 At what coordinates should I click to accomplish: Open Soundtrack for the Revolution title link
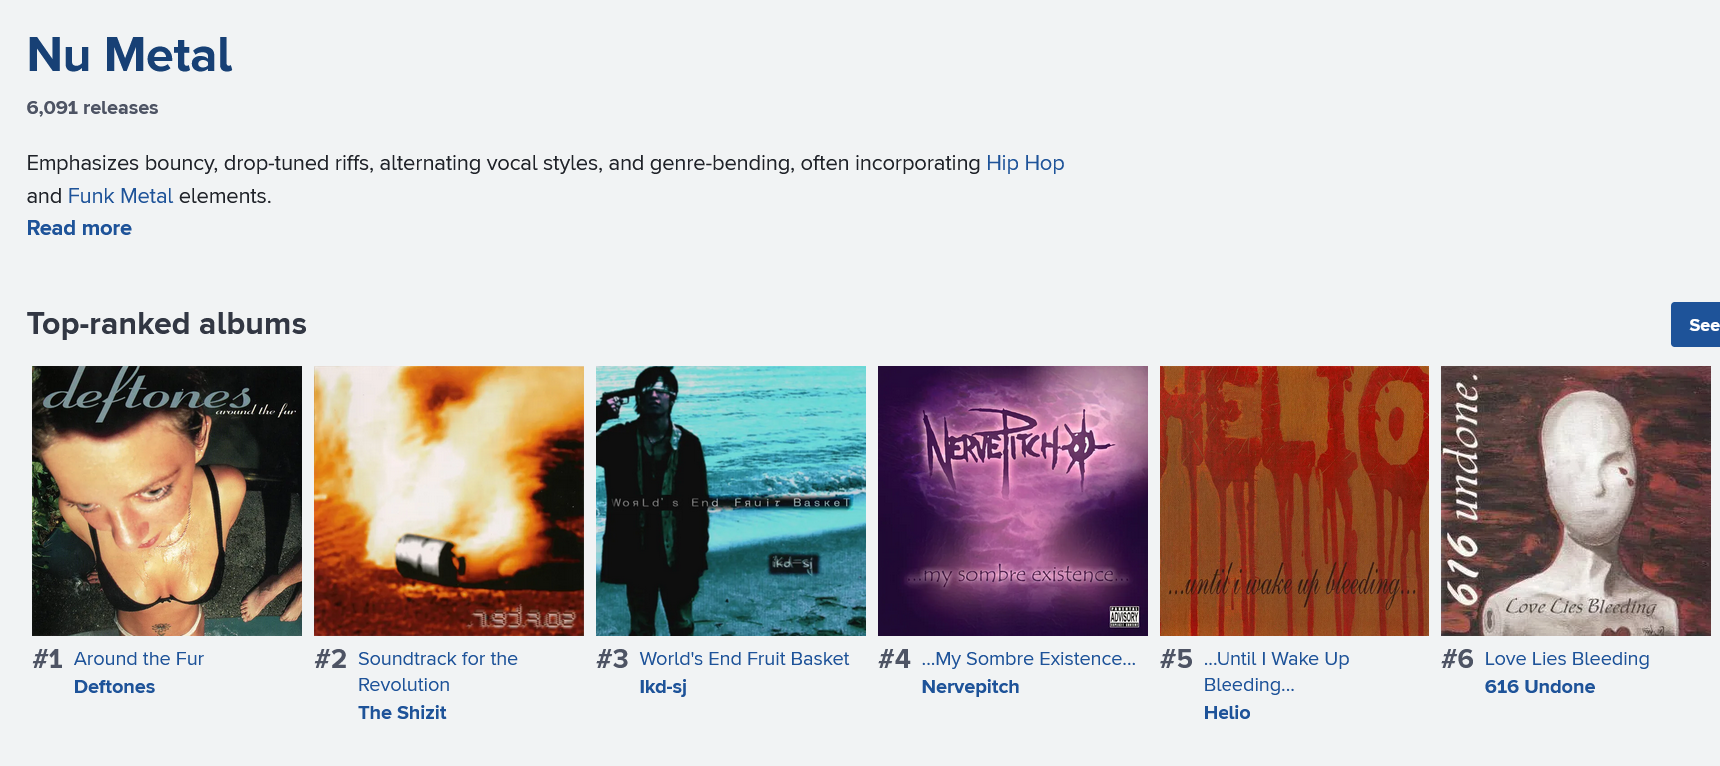point(438,672)
